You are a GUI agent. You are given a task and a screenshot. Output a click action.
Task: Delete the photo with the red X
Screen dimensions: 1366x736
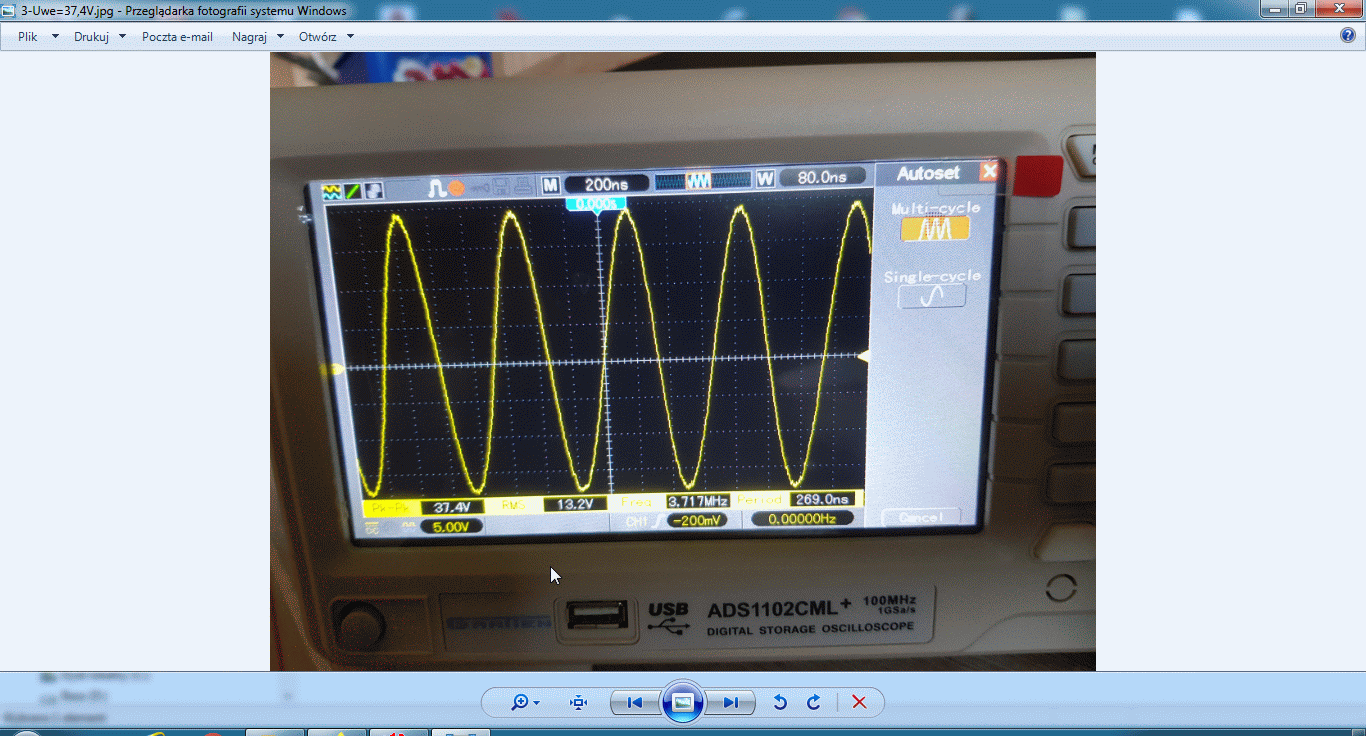[858, 703]
